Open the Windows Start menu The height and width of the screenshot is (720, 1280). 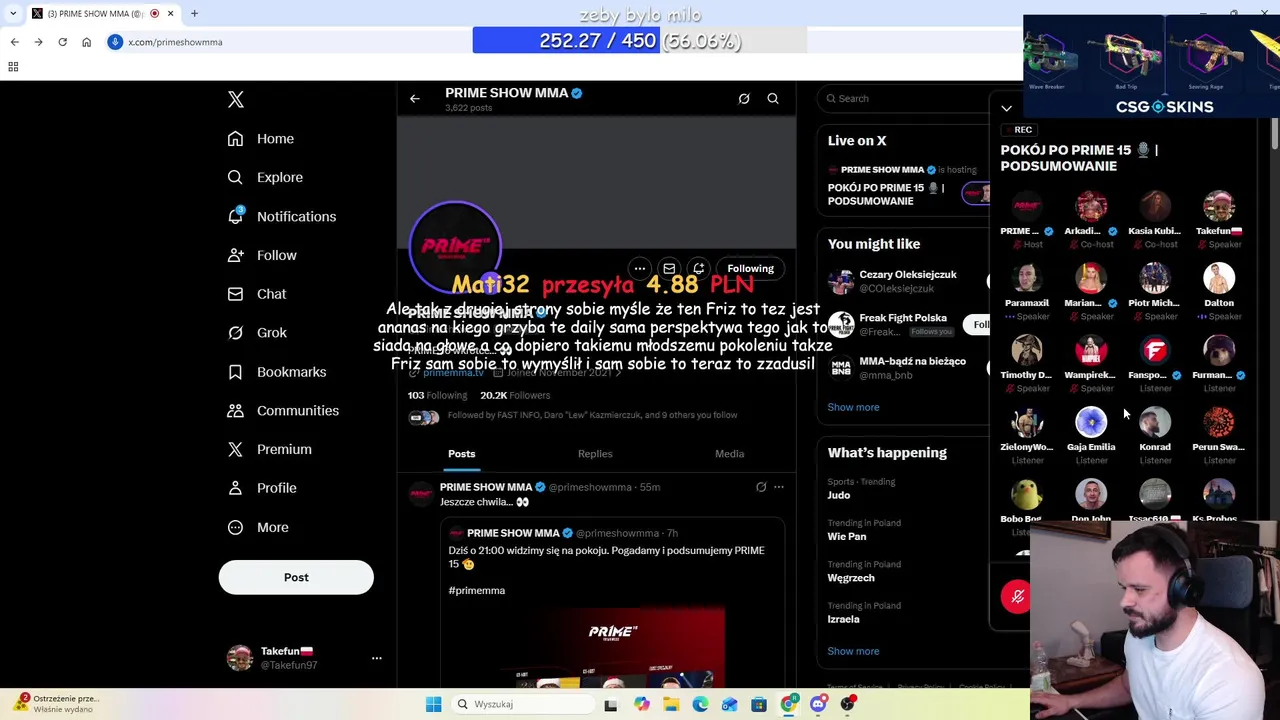coord(433,705)
